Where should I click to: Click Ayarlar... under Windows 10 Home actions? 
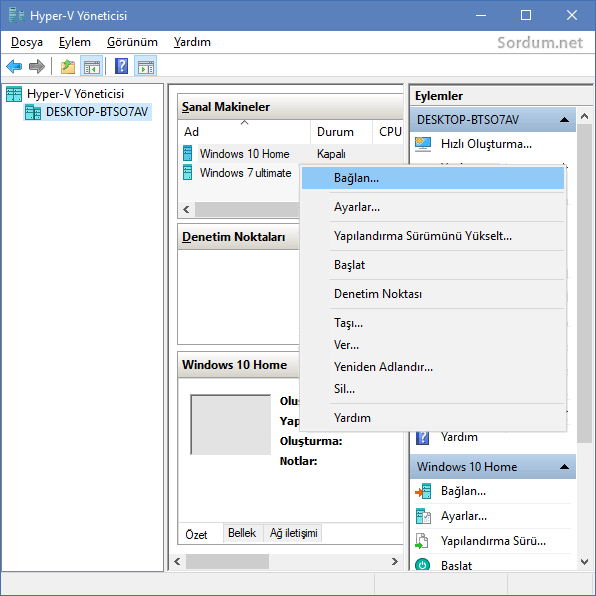click(x=464, y=516)
